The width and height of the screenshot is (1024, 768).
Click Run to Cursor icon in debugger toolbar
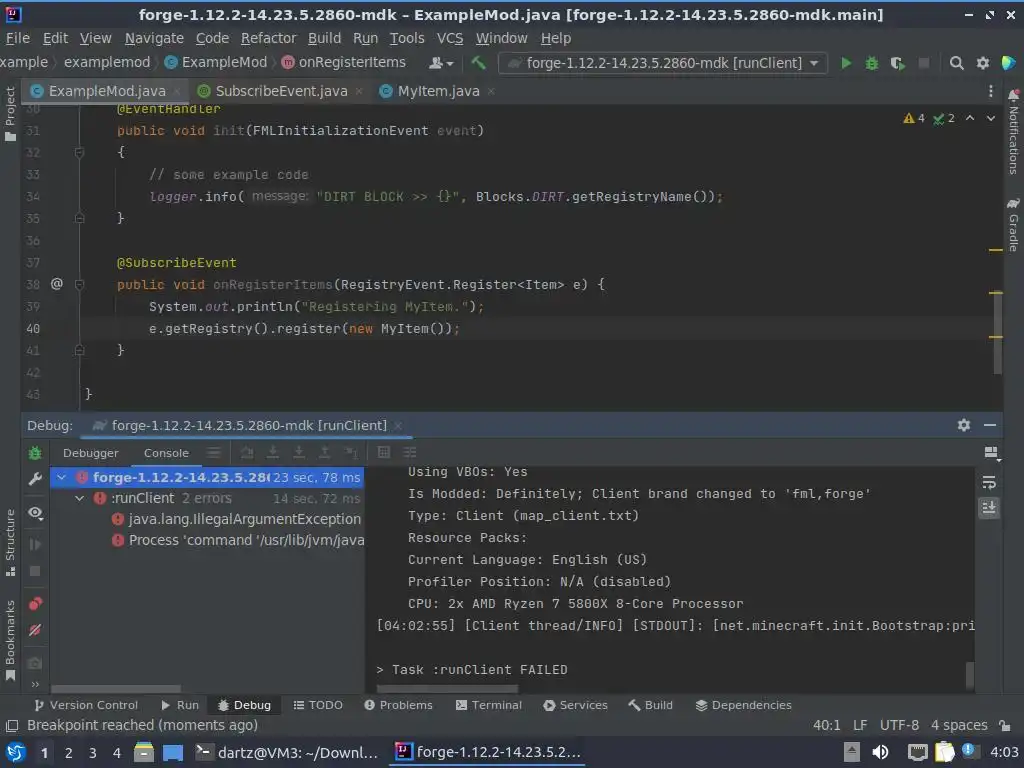pos(351,453)
